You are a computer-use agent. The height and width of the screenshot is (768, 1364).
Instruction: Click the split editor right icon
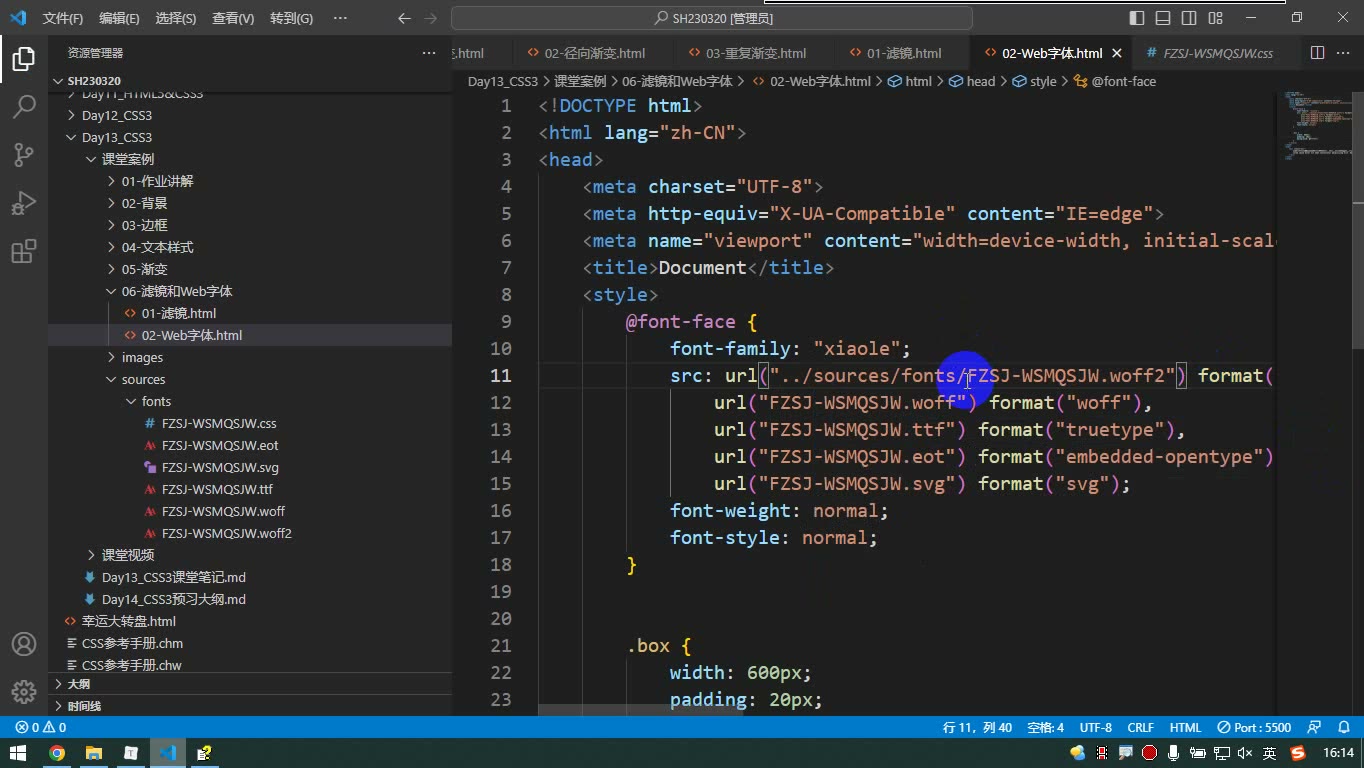point(1318,53)
